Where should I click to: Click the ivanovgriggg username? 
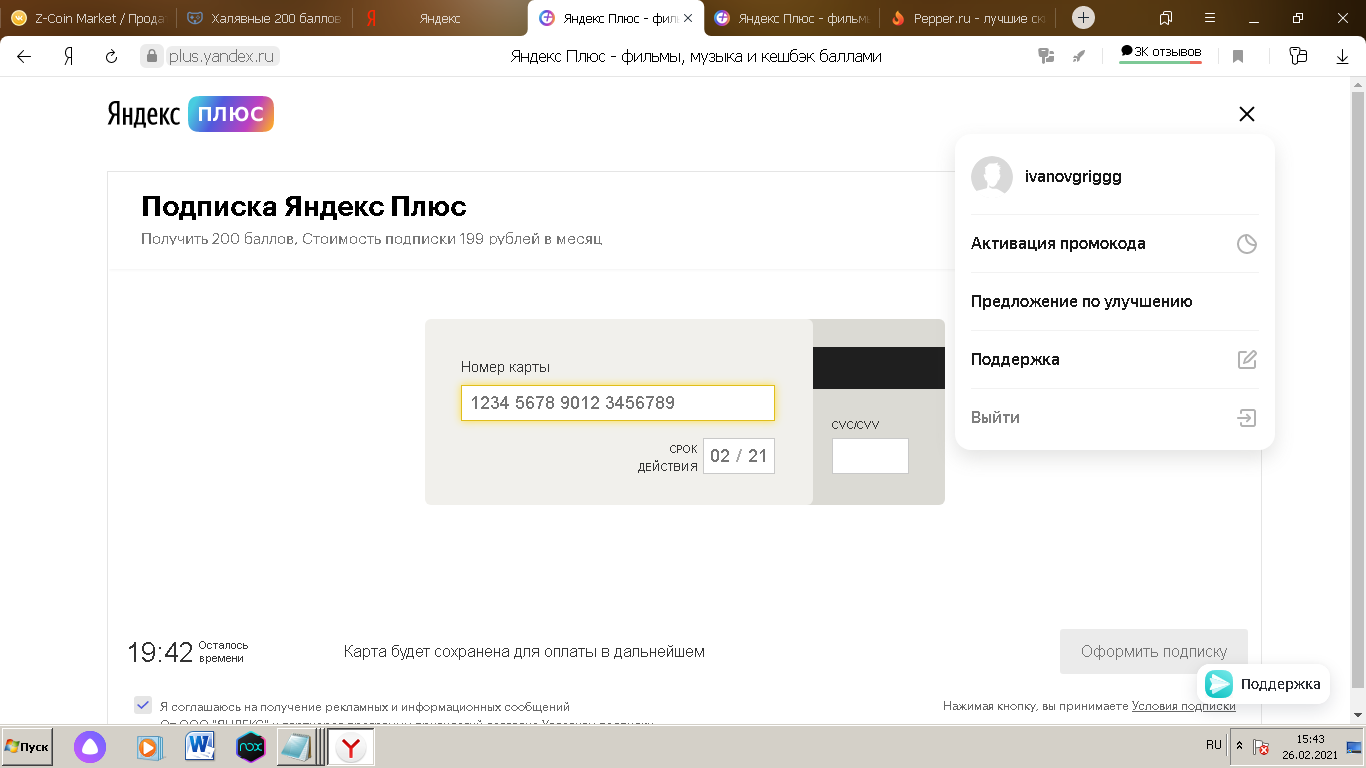click(1073, 177)
